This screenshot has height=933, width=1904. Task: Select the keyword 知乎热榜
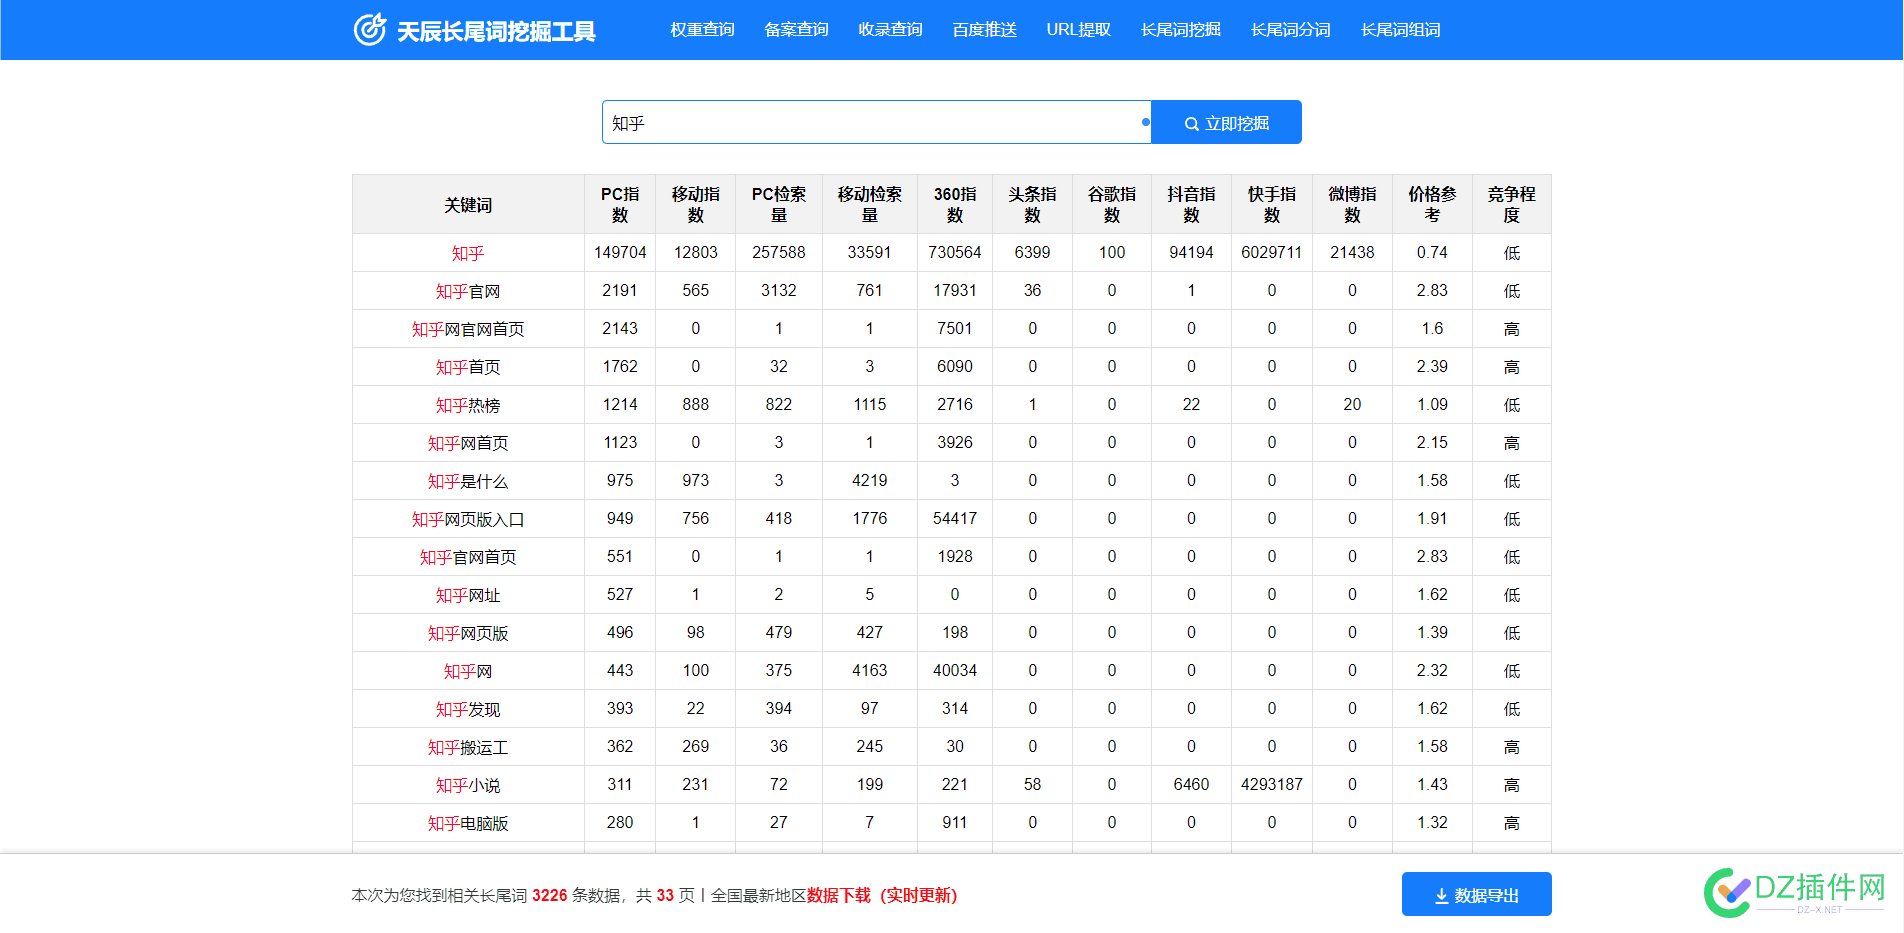tap(468, 405)
